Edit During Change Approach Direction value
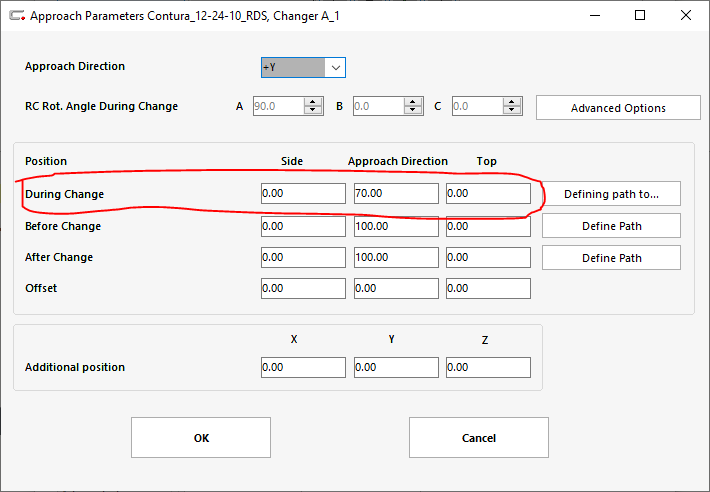Image resolution: width=710 pixels, height=492 pixels. click(x=395, y=194)
